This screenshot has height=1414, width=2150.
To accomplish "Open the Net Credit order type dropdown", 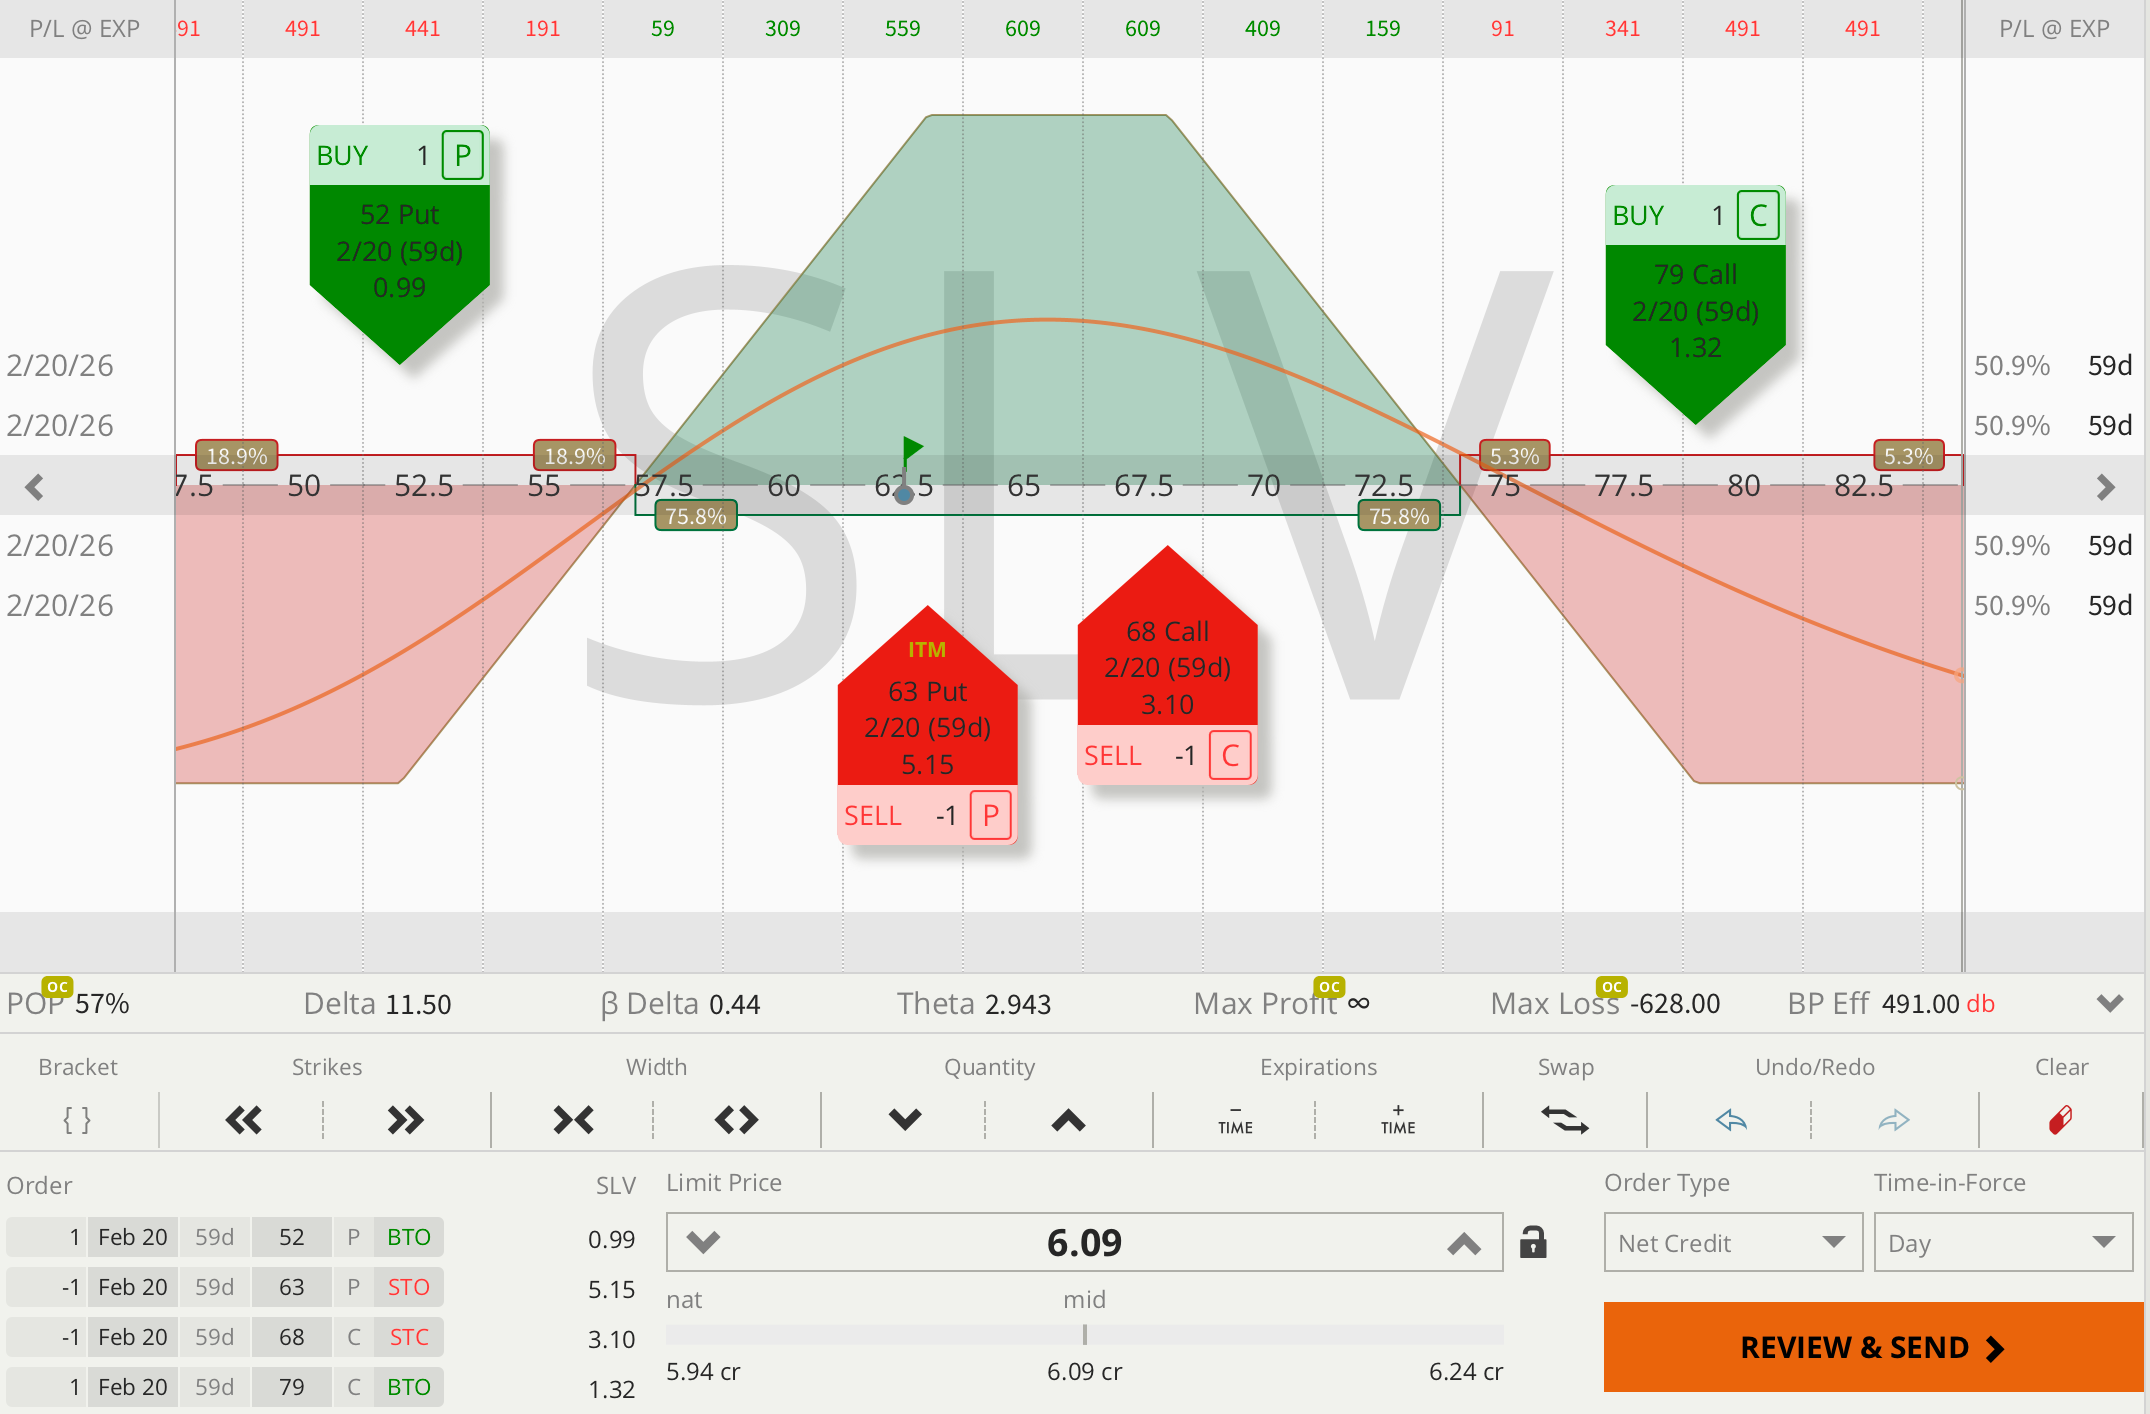I will click(1732, 1243).
